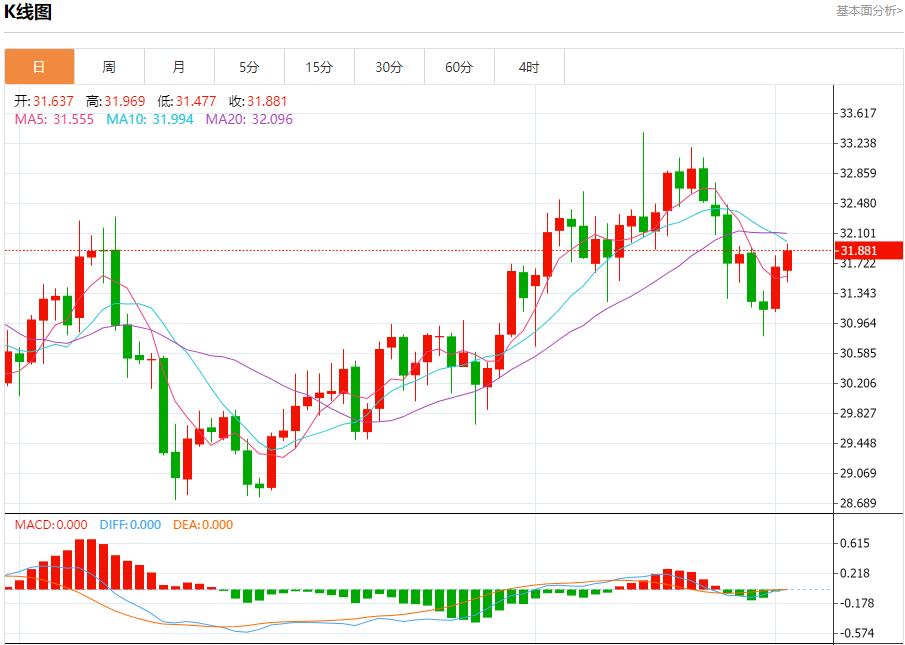The width and height of the screenshot is (905, 645).
Task: Click the 33.617 price axis label
Action: pyautogui.click(x=858, y=113)
